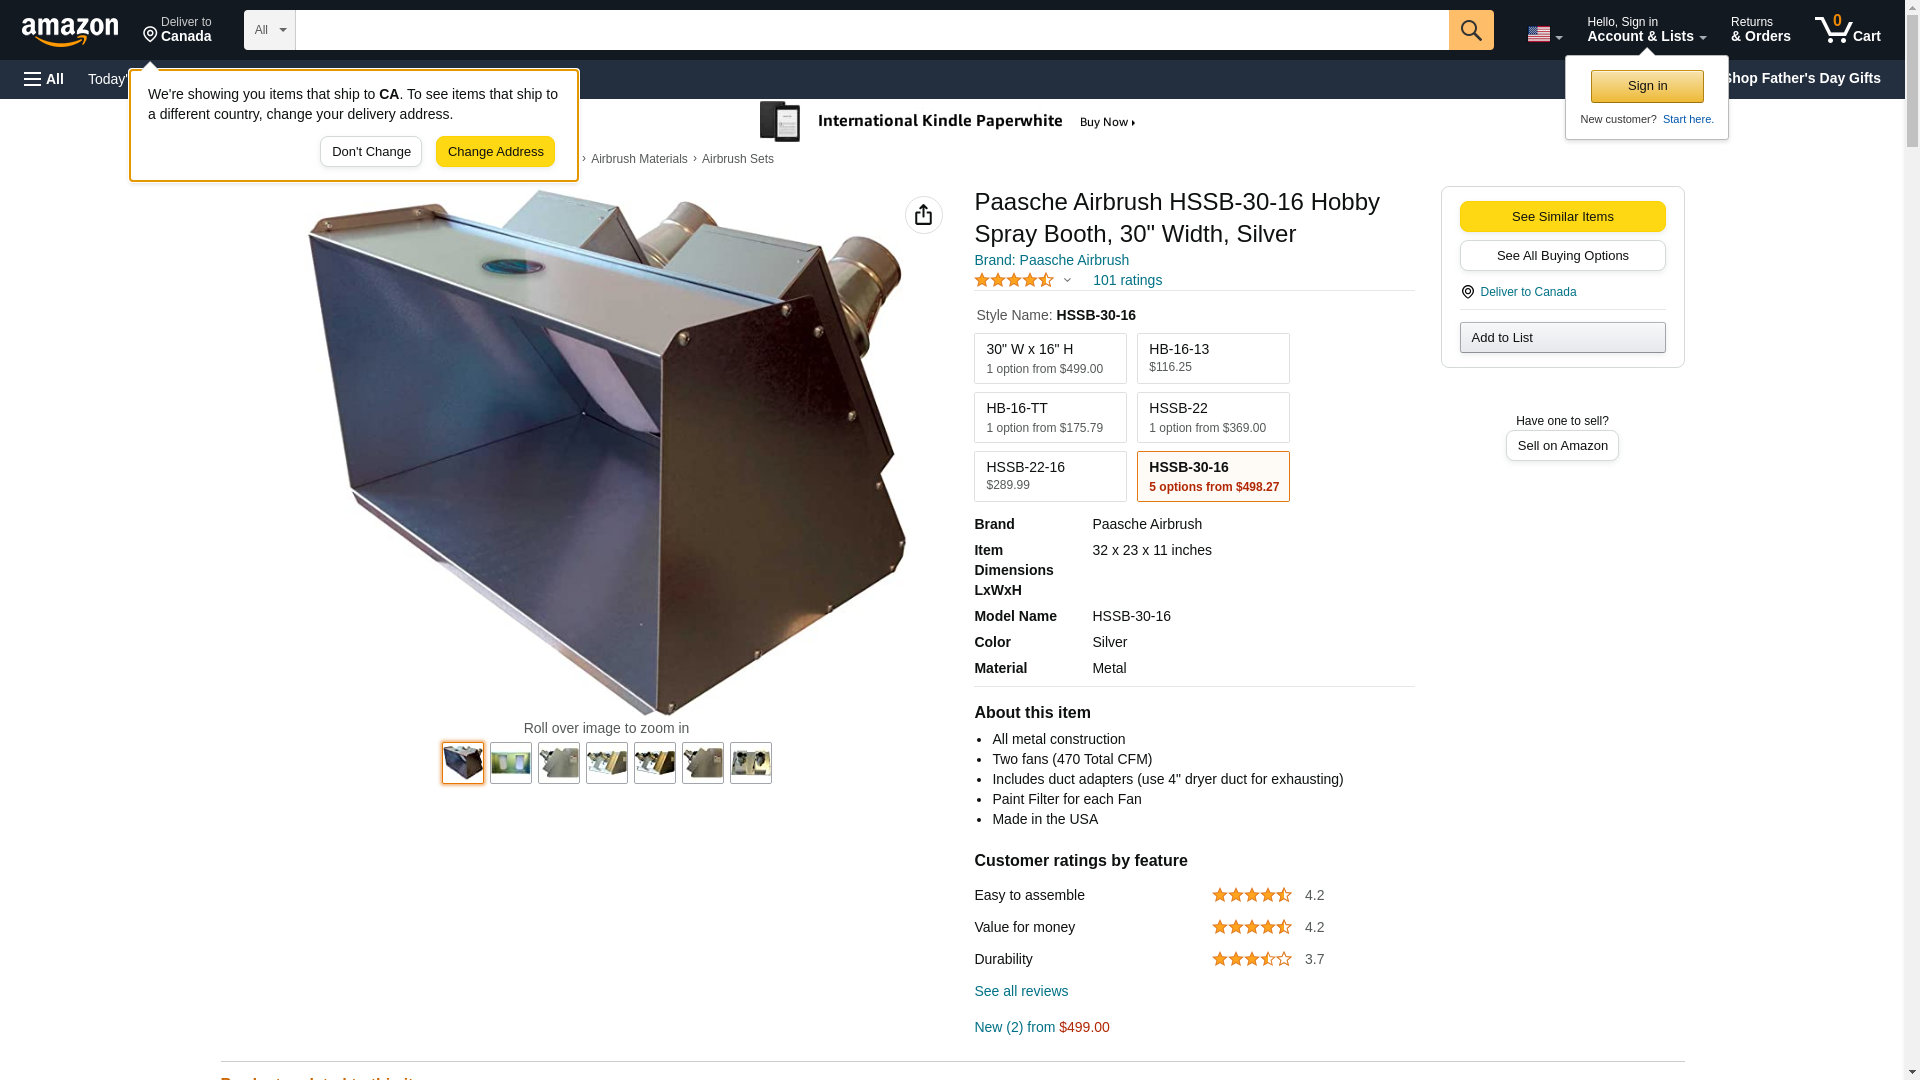Click the country flag language selector

1544,34
